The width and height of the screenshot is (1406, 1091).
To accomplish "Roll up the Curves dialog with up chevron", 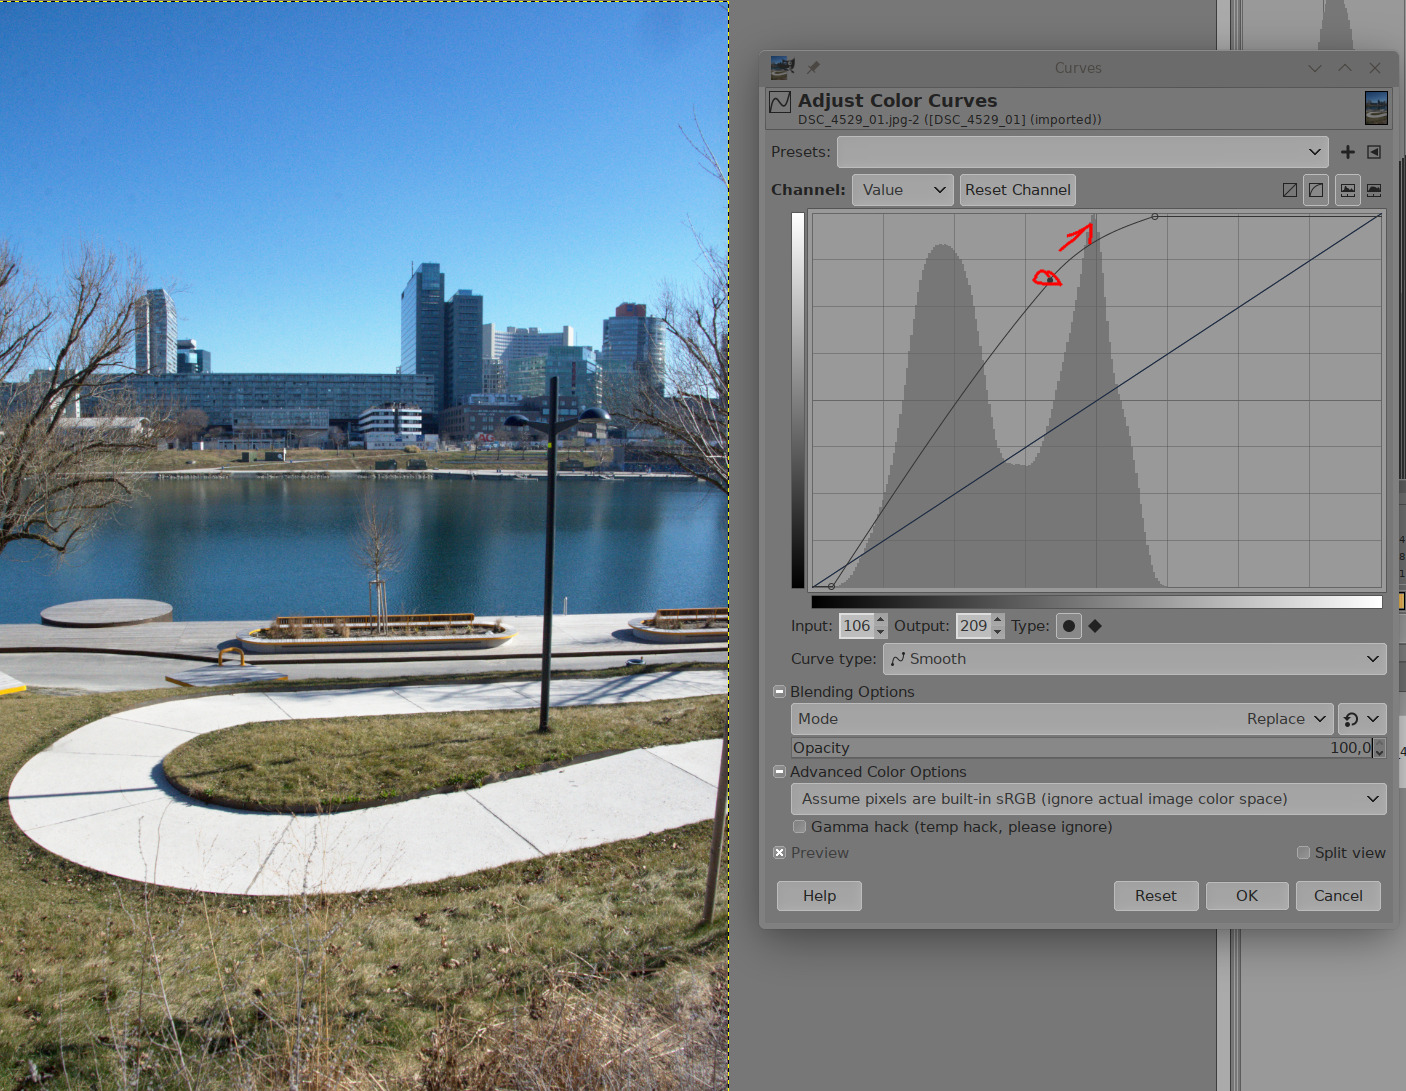I will [1345, 68].
